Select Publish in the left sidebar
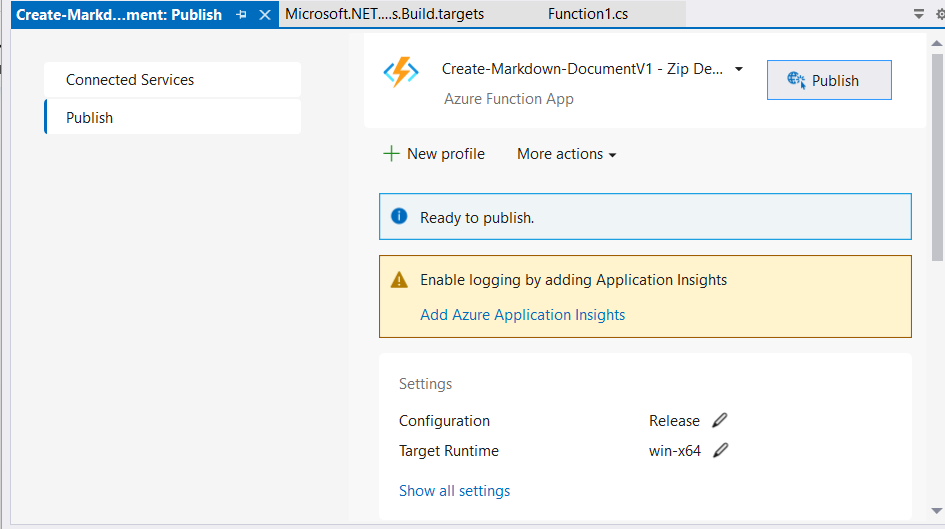 click(x=172, y=117)
